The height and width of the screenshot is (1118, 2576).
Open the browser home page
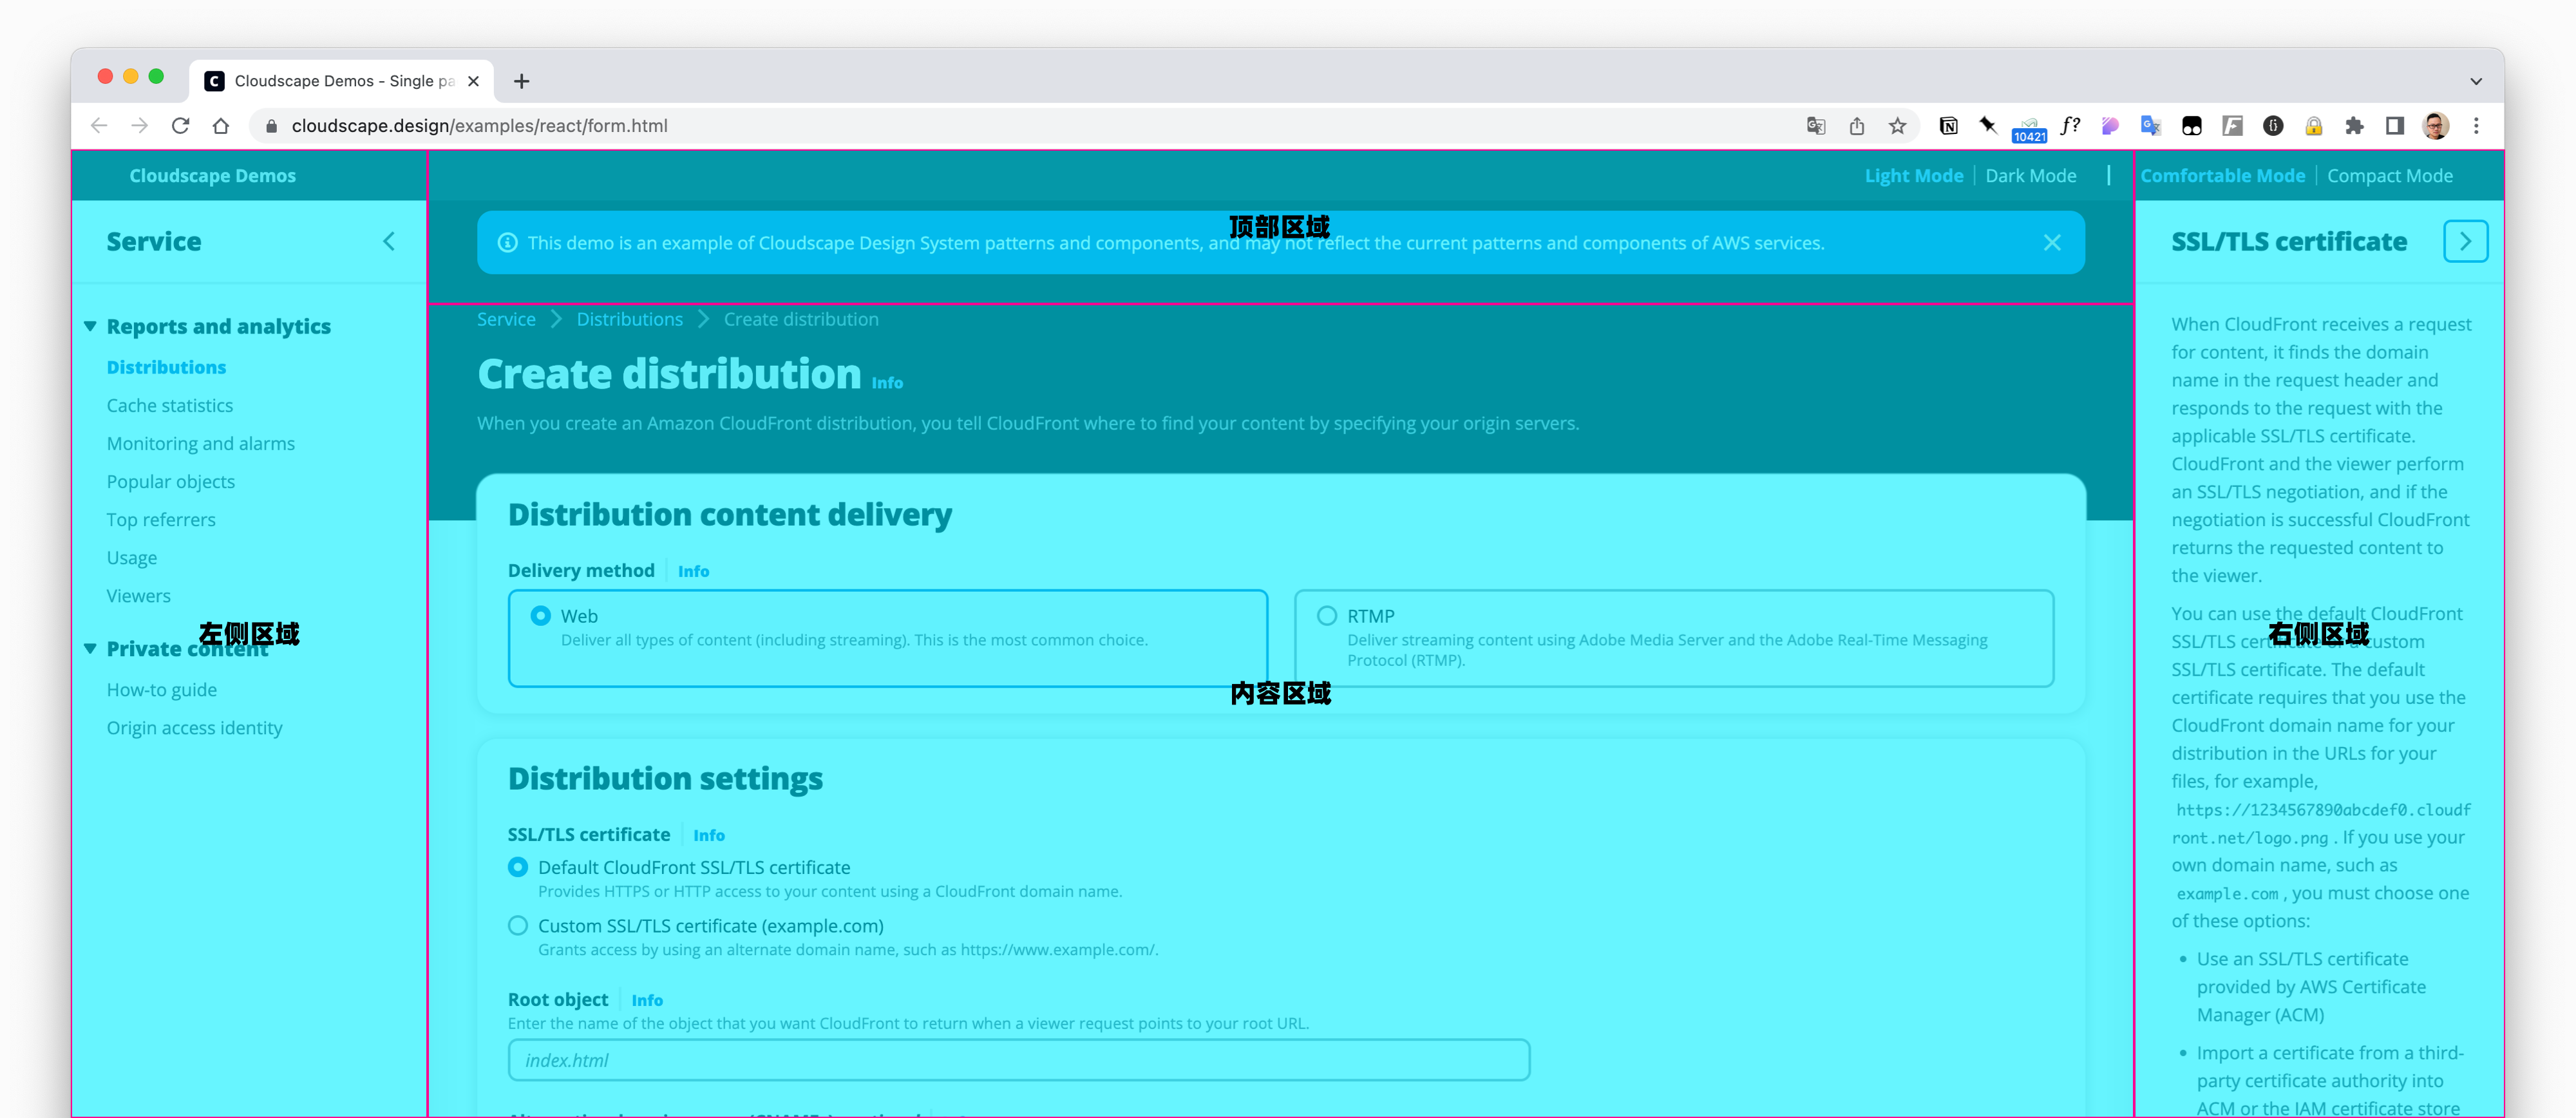click(x=221, y=125)
